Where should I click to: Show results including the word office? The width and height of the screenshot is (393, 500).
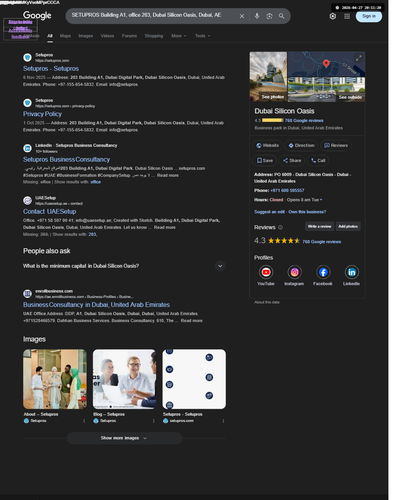[x=95, y=182]
